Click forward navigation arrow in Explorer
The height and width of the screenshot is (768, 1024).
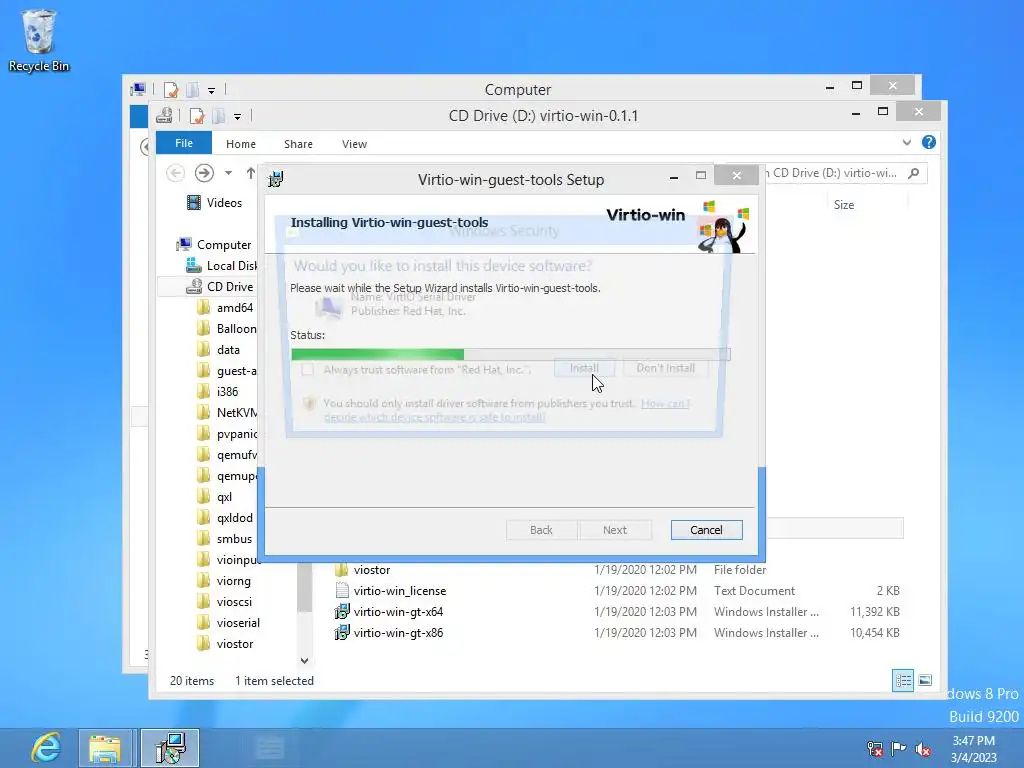coord(204,172)
